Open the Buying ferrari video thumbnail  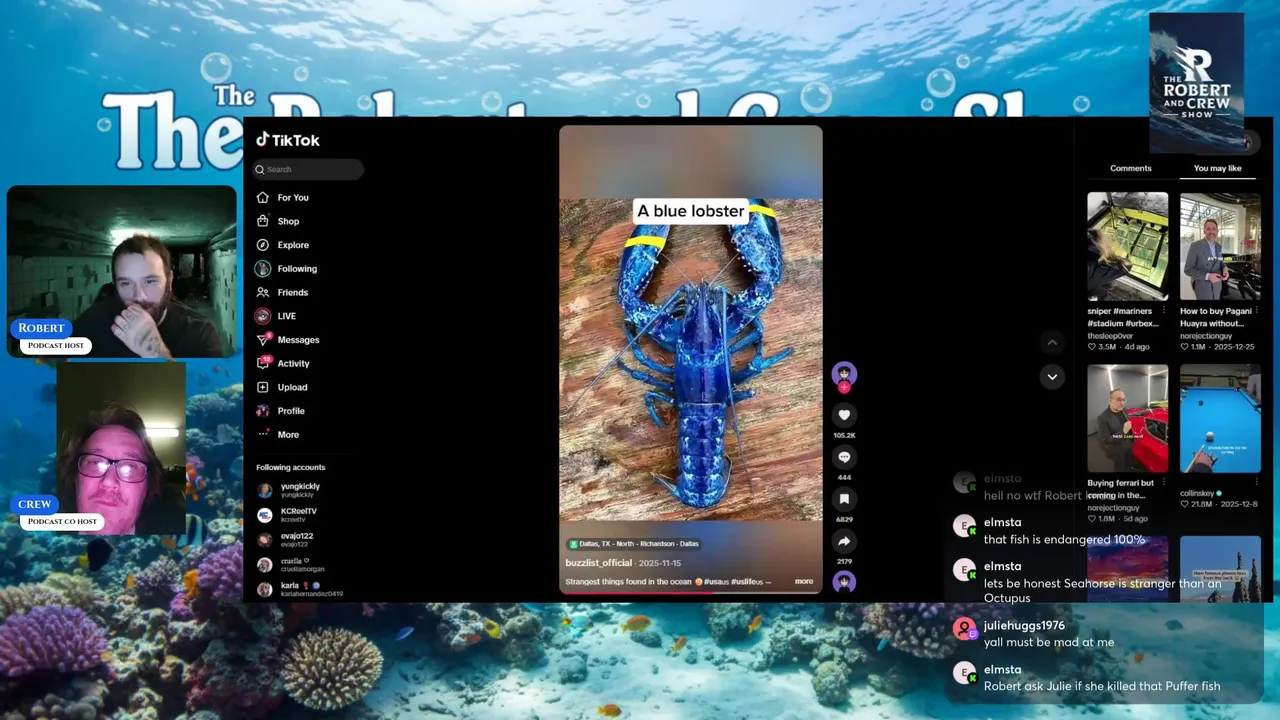tap(1127, 419)
